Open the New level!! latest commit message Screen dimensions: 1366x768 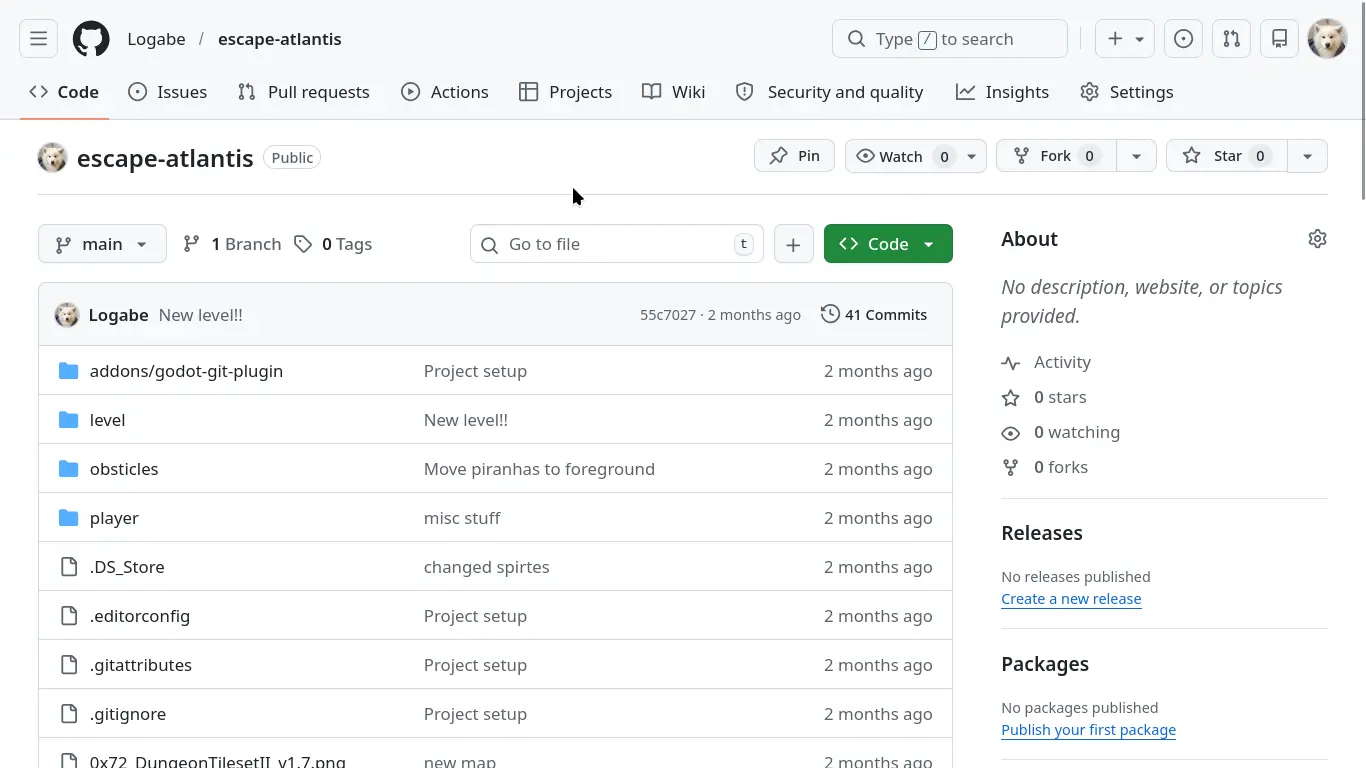pyautogui.click(x=201, y=315)
